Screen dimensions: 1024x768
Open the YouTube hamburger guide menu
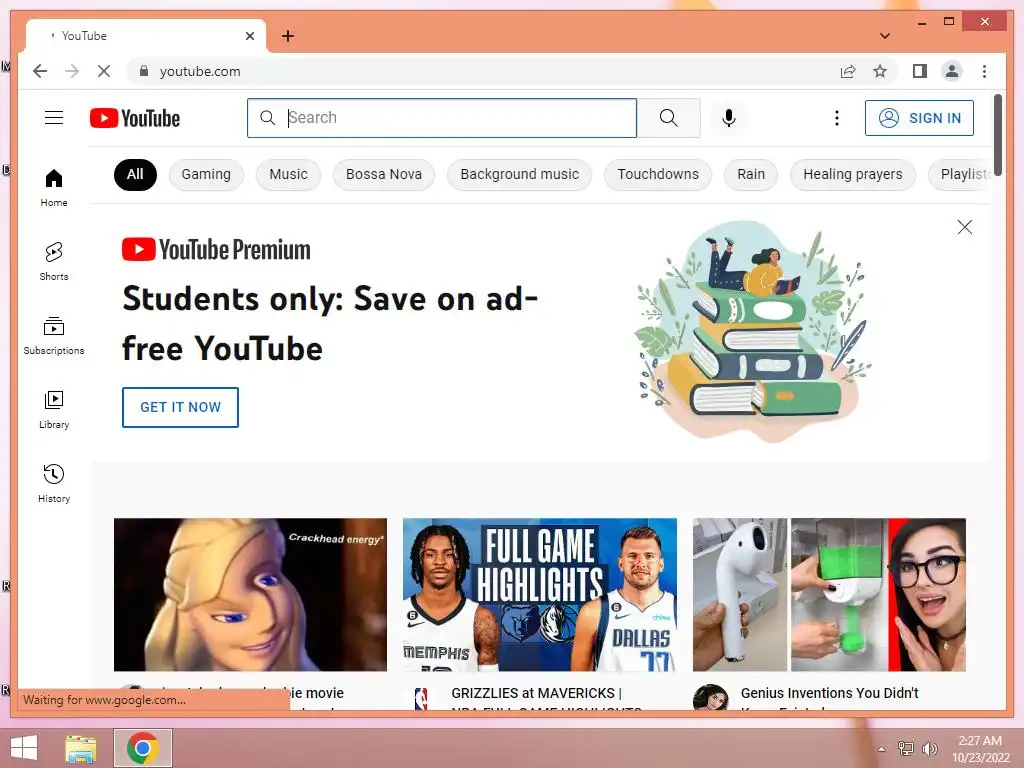(54, 118)
